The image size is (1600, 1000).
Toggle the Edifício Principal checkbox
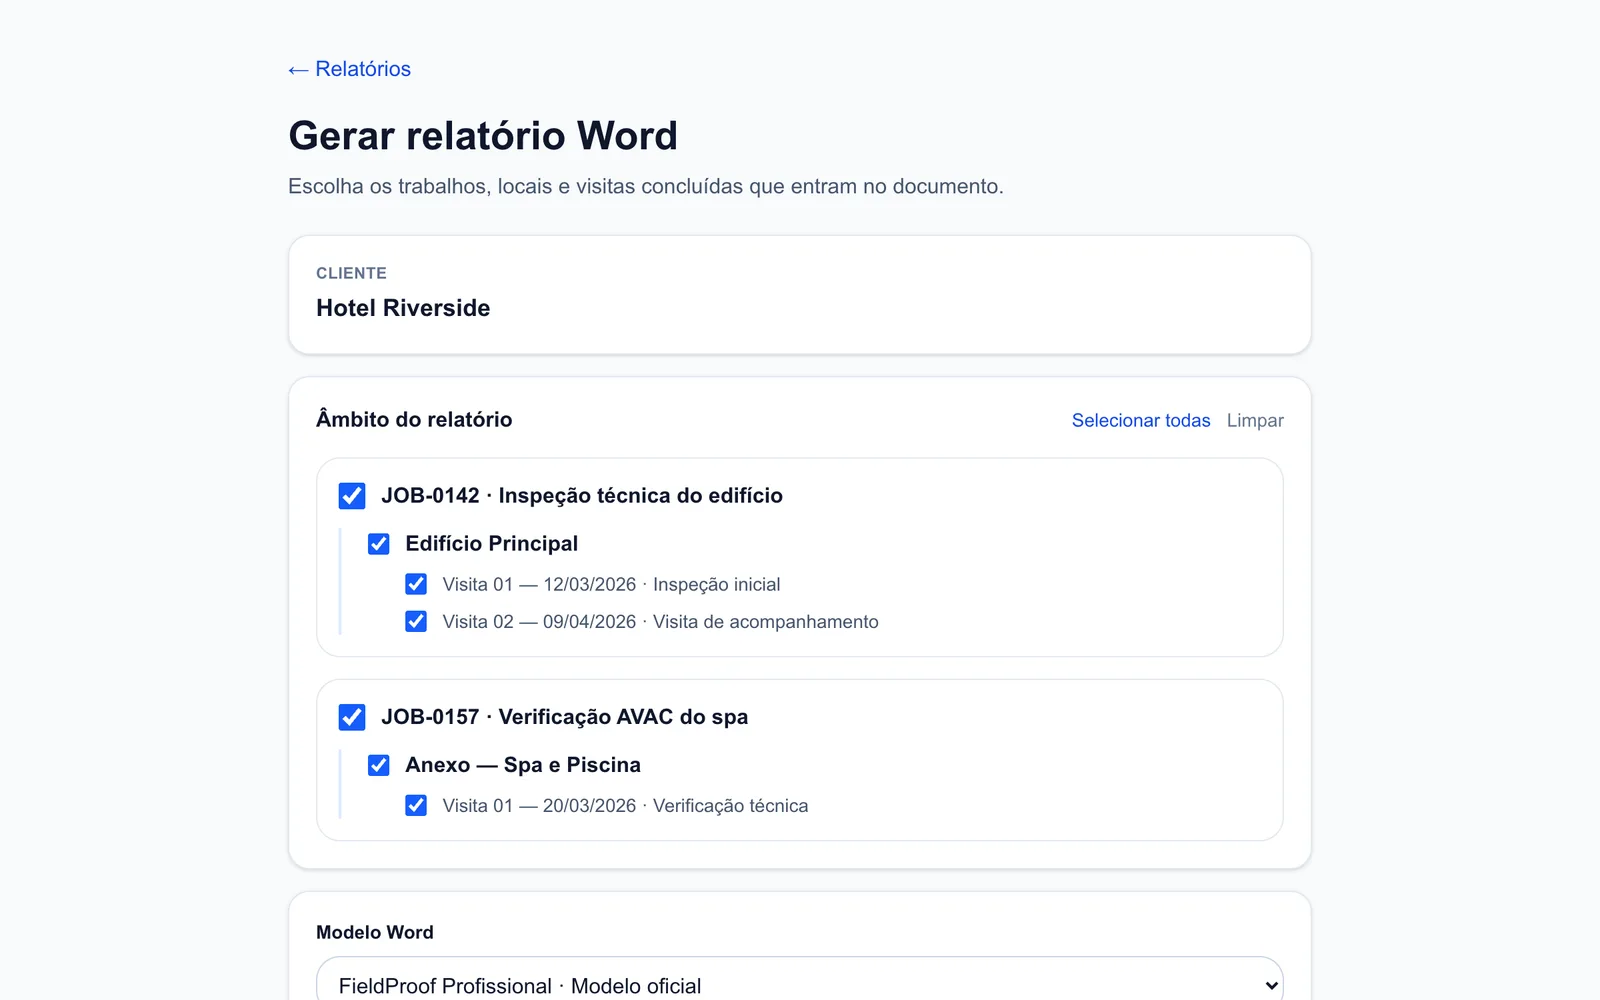[x=379, y=544]
